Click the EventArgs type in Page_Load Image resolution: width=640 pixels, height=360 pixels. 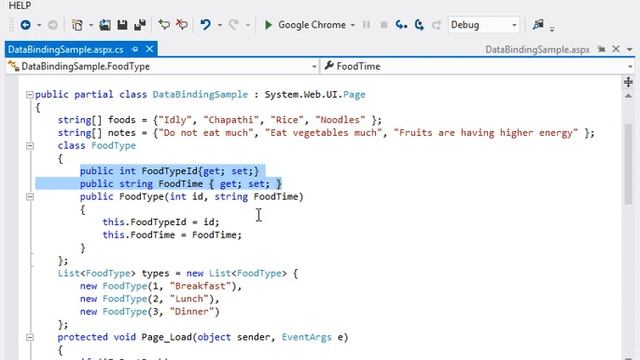307,337
